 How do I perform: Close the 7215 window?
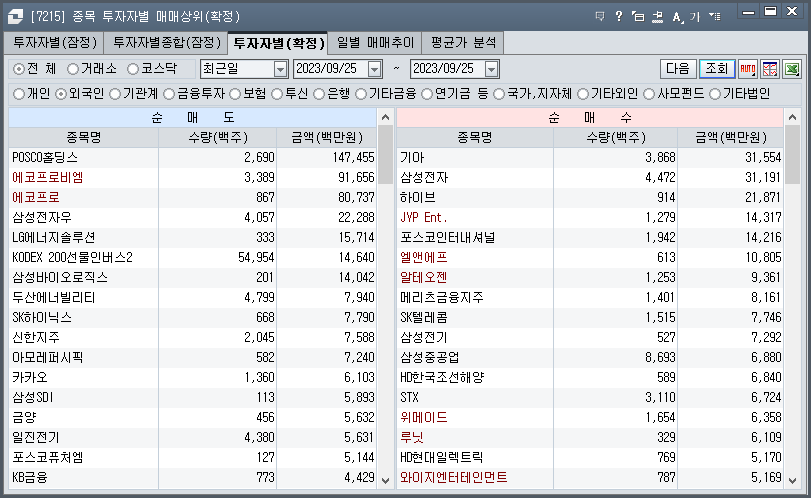[x=792, y=11]
